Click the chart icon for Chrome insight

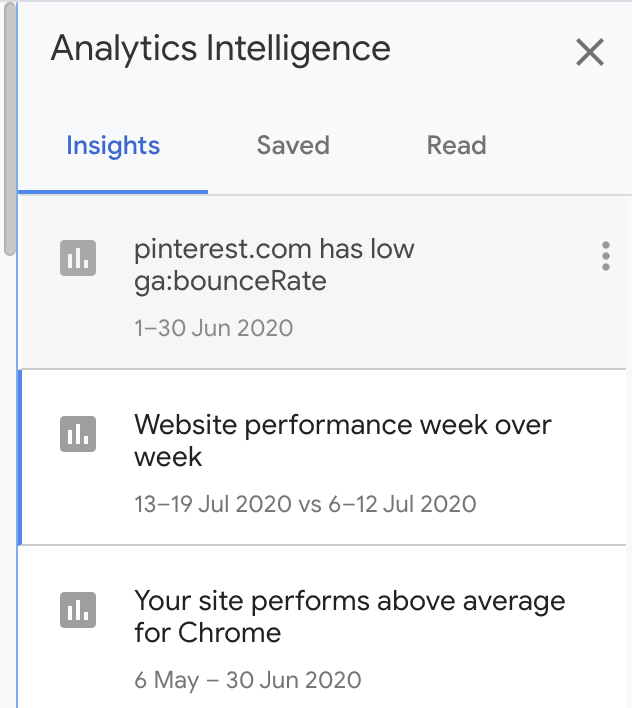(77, 607)
